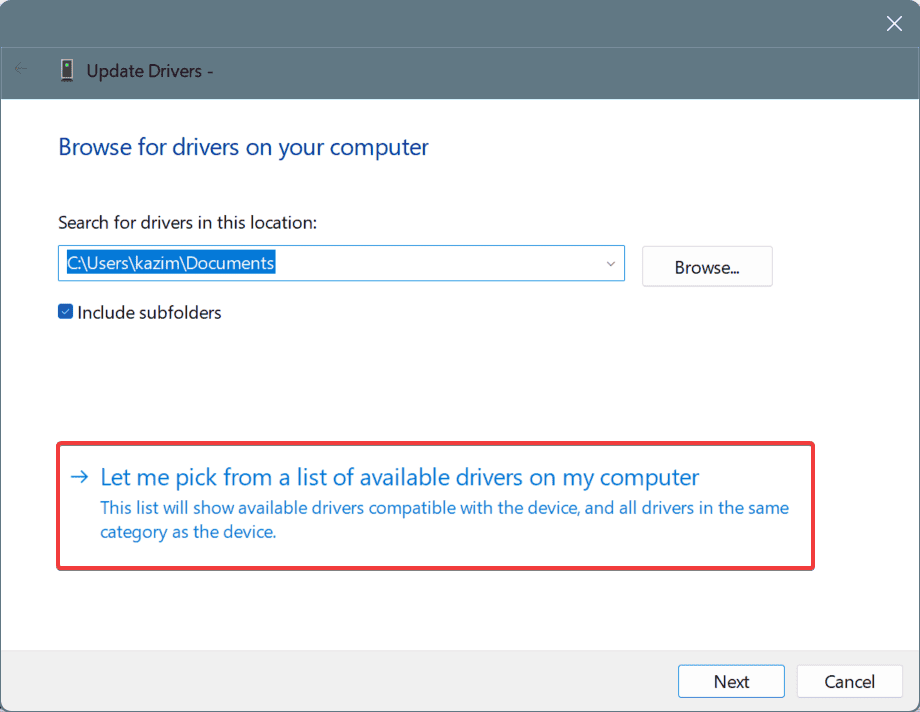Click the 'Browse for drivers on your computer' heading

[243, 147]
